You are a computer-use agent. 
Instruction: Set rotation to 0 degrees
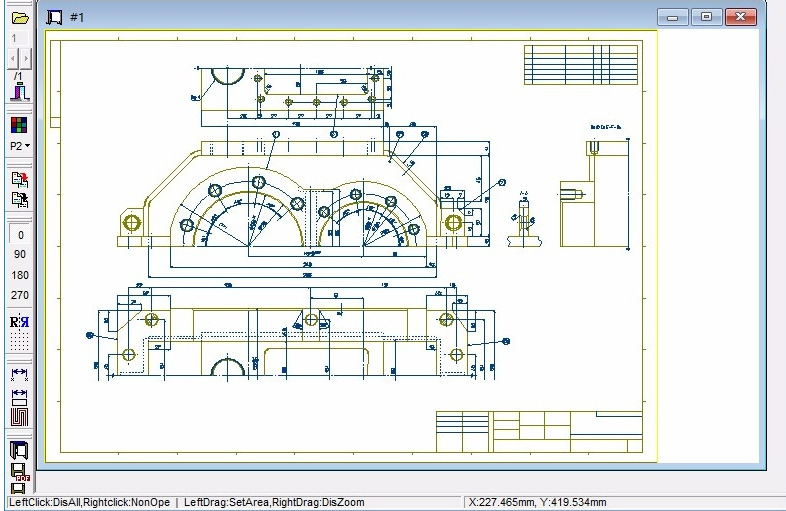click(20, 235)
